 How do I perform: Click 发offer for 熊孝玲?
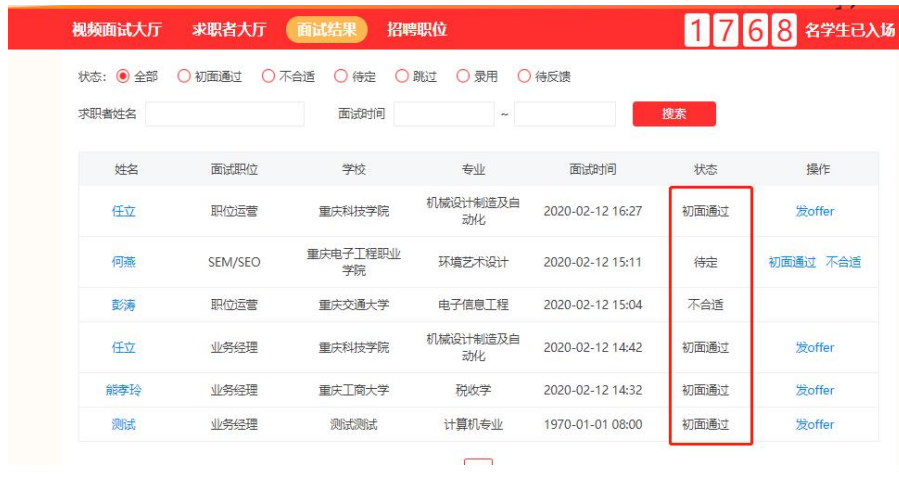tap(814, 390)
